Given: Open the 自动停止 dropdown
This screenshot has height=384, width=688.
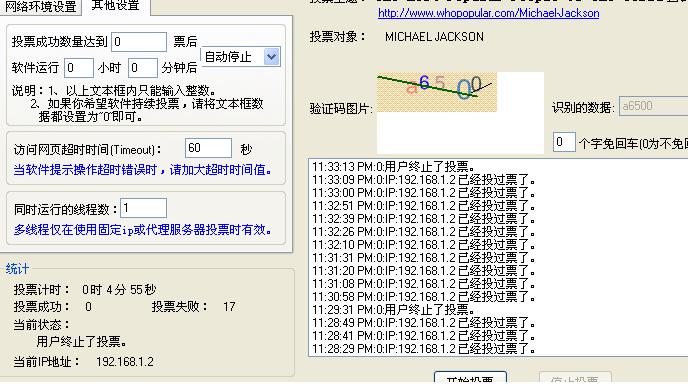Looking at the screenshot, I should [240, 57].
